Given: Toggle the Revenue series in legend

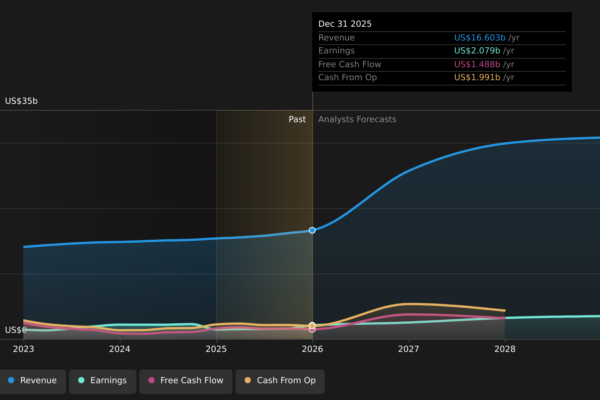Looking at the screenshot, I should [32, 380].
